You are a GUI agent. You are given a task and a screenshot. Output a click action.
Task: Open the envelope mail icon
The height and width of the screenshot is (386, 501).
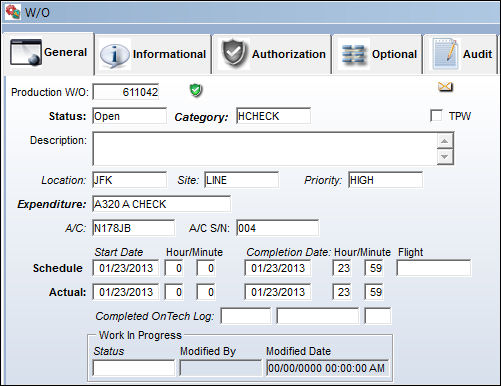pyautogui.click(x=445, y=87)
